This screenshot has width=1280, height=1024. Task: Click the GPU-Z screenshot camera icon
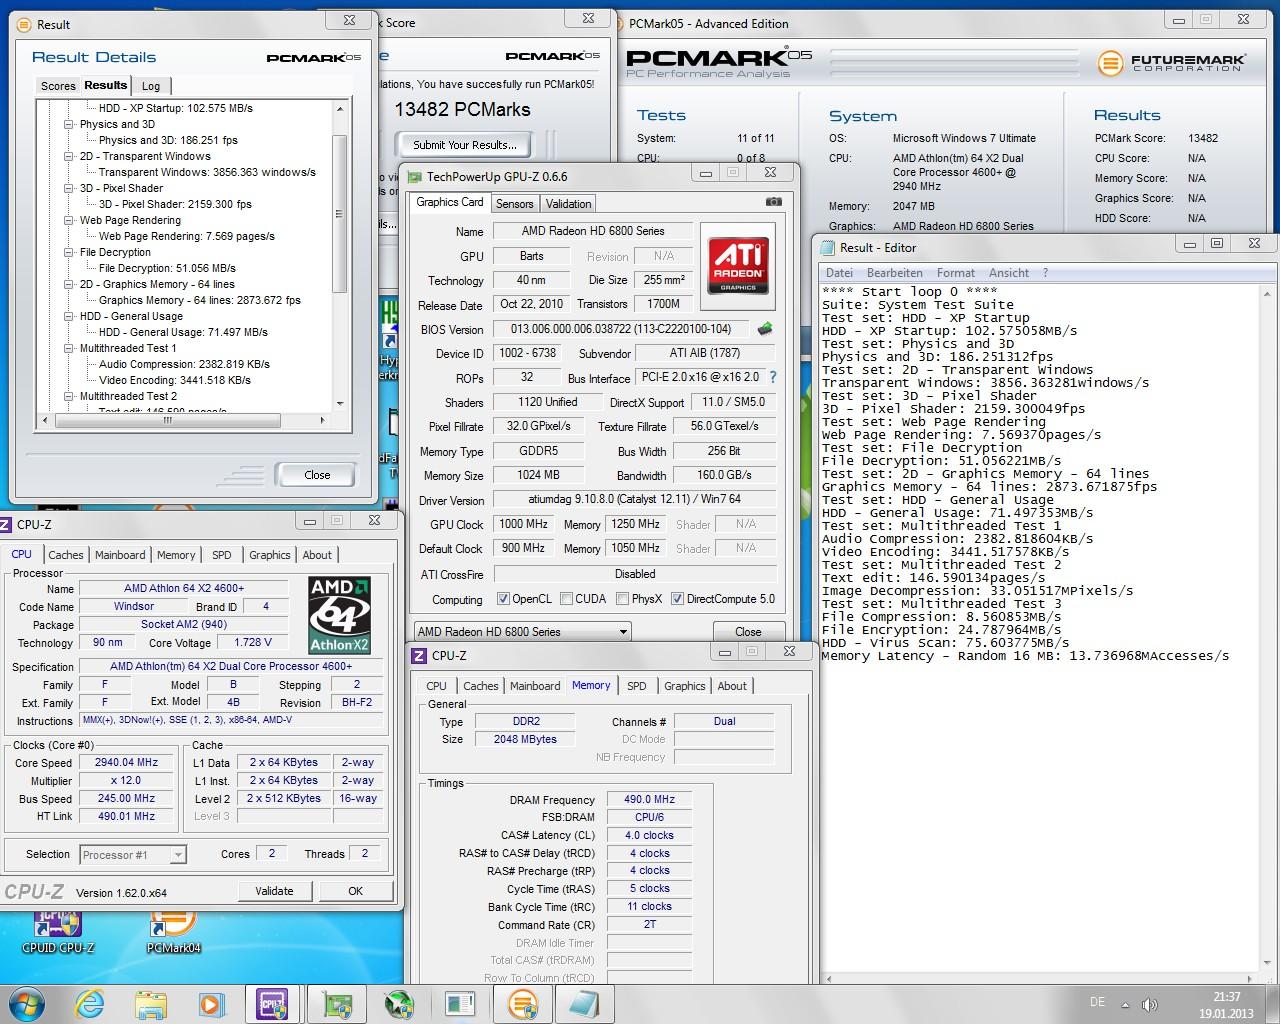(773, 201)
